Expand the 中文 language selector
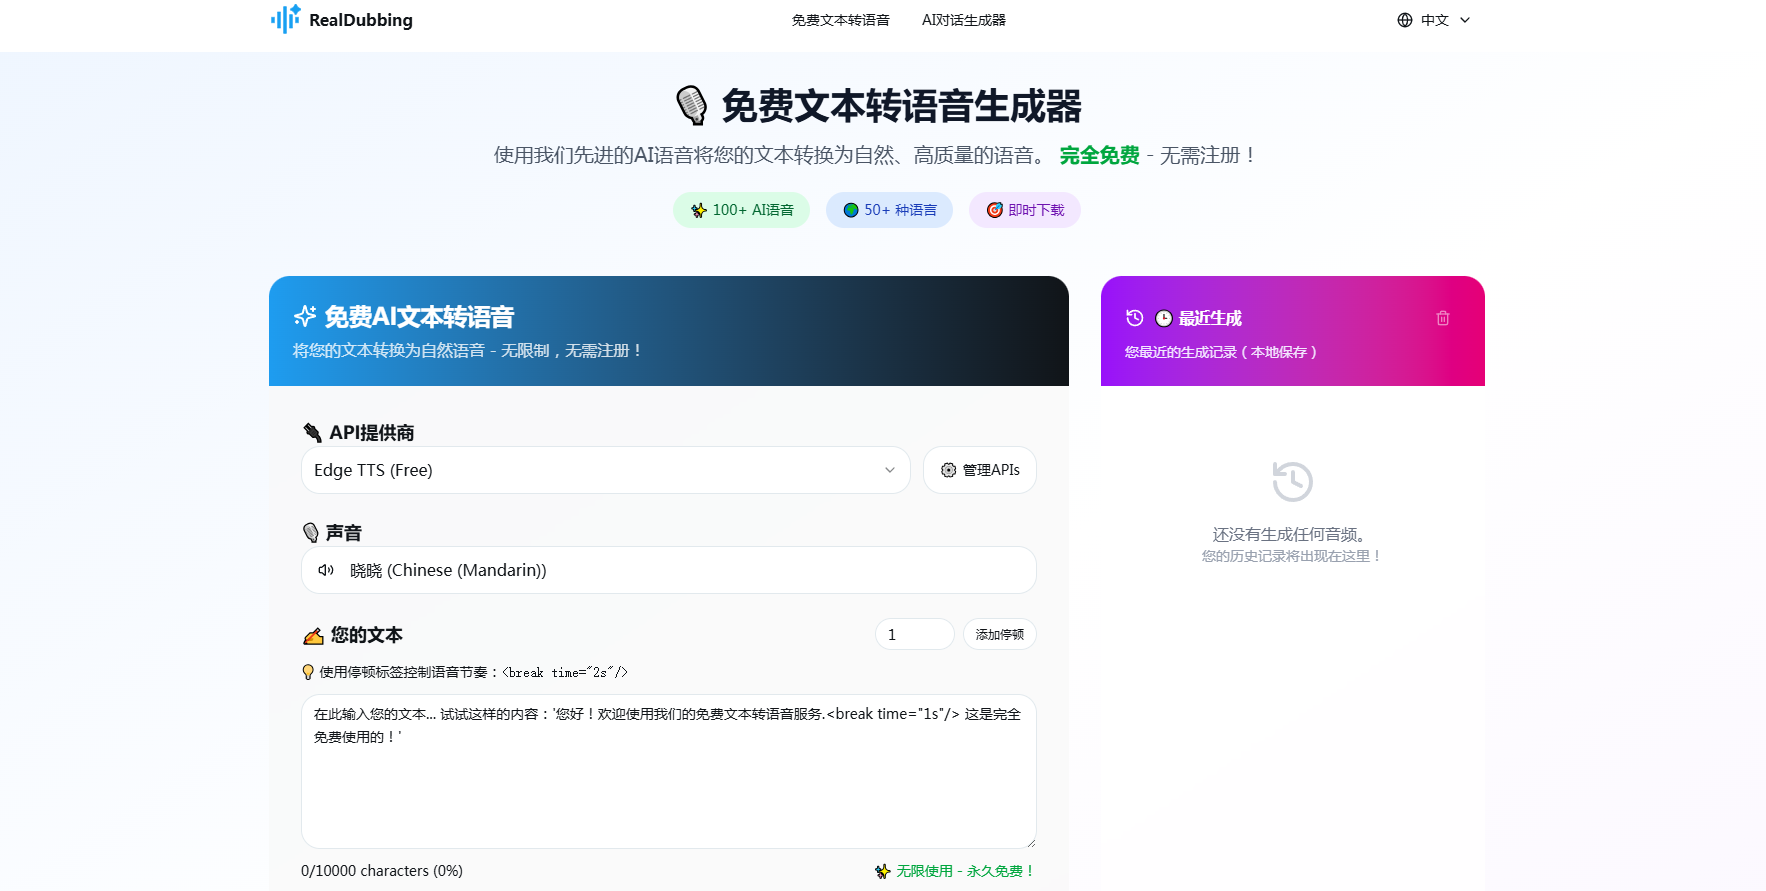 click(x=1435, y=20)
